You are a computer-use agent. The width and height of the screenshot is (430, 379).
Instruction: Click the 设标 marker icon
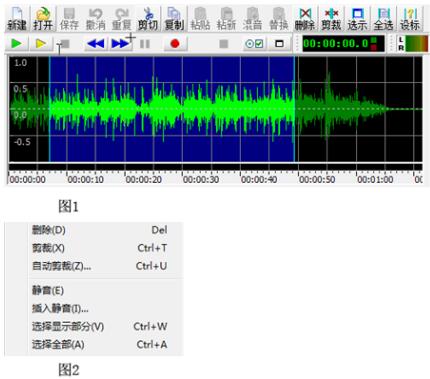[x=410, y=18]
